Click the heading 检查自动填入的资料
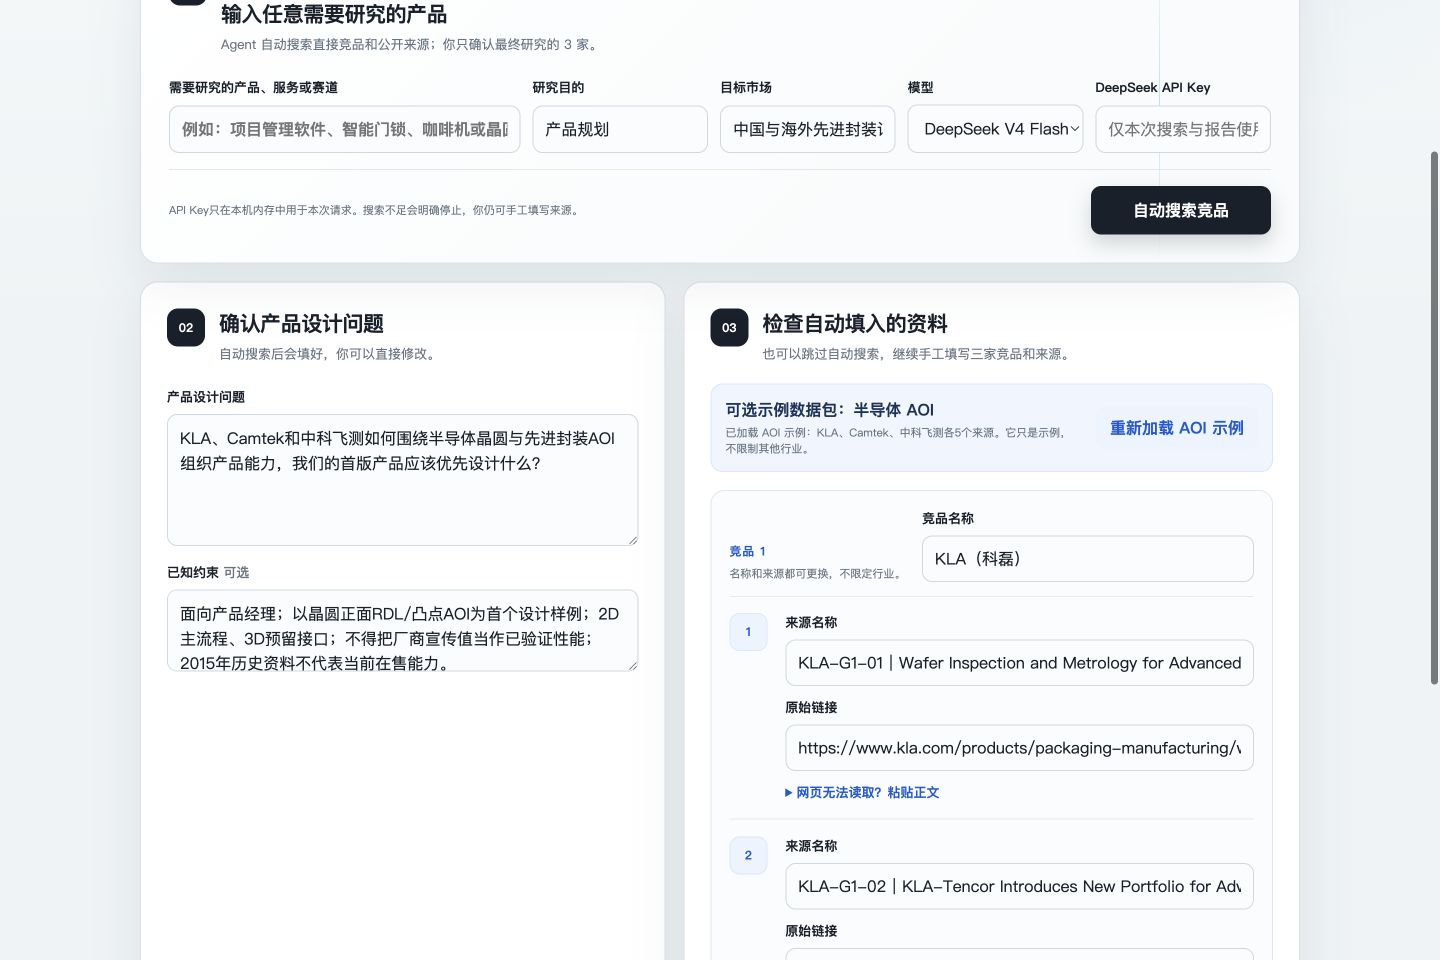The width and height of the screenshot is (1440, 960). click(855, 324)
